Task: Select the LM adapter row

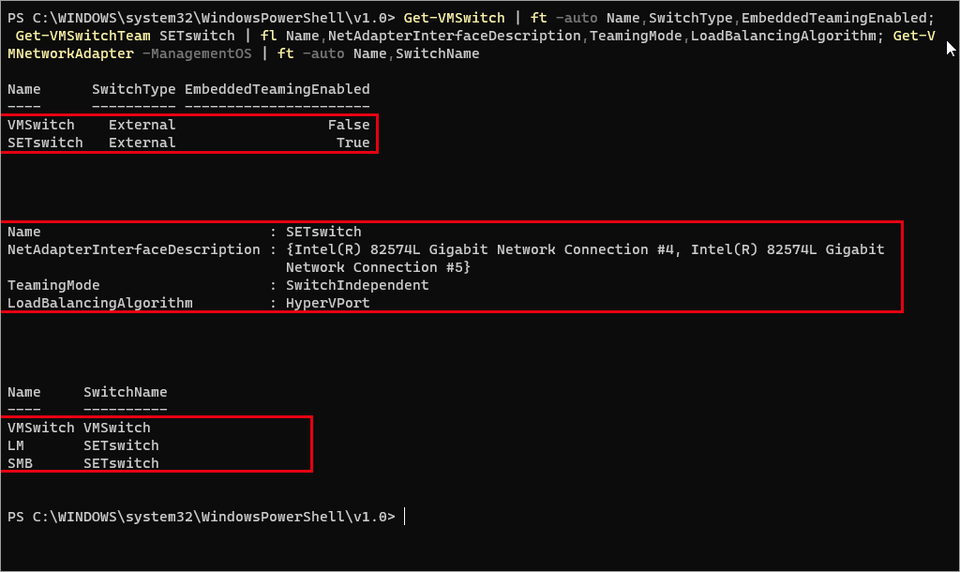Action: [x=83, y=446]
